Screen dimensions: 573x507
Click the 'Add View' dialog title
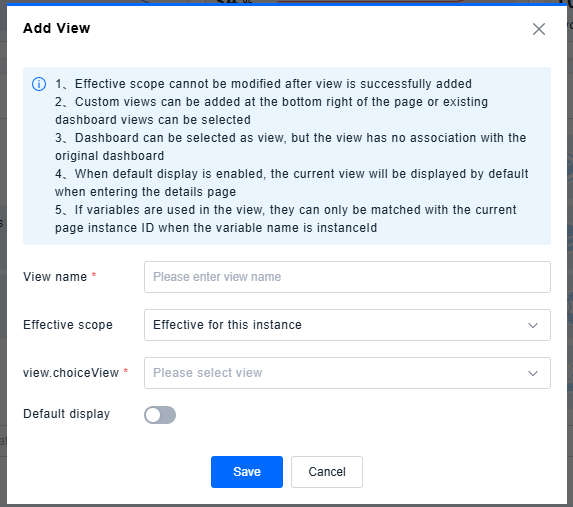click(x=57, y=28)
